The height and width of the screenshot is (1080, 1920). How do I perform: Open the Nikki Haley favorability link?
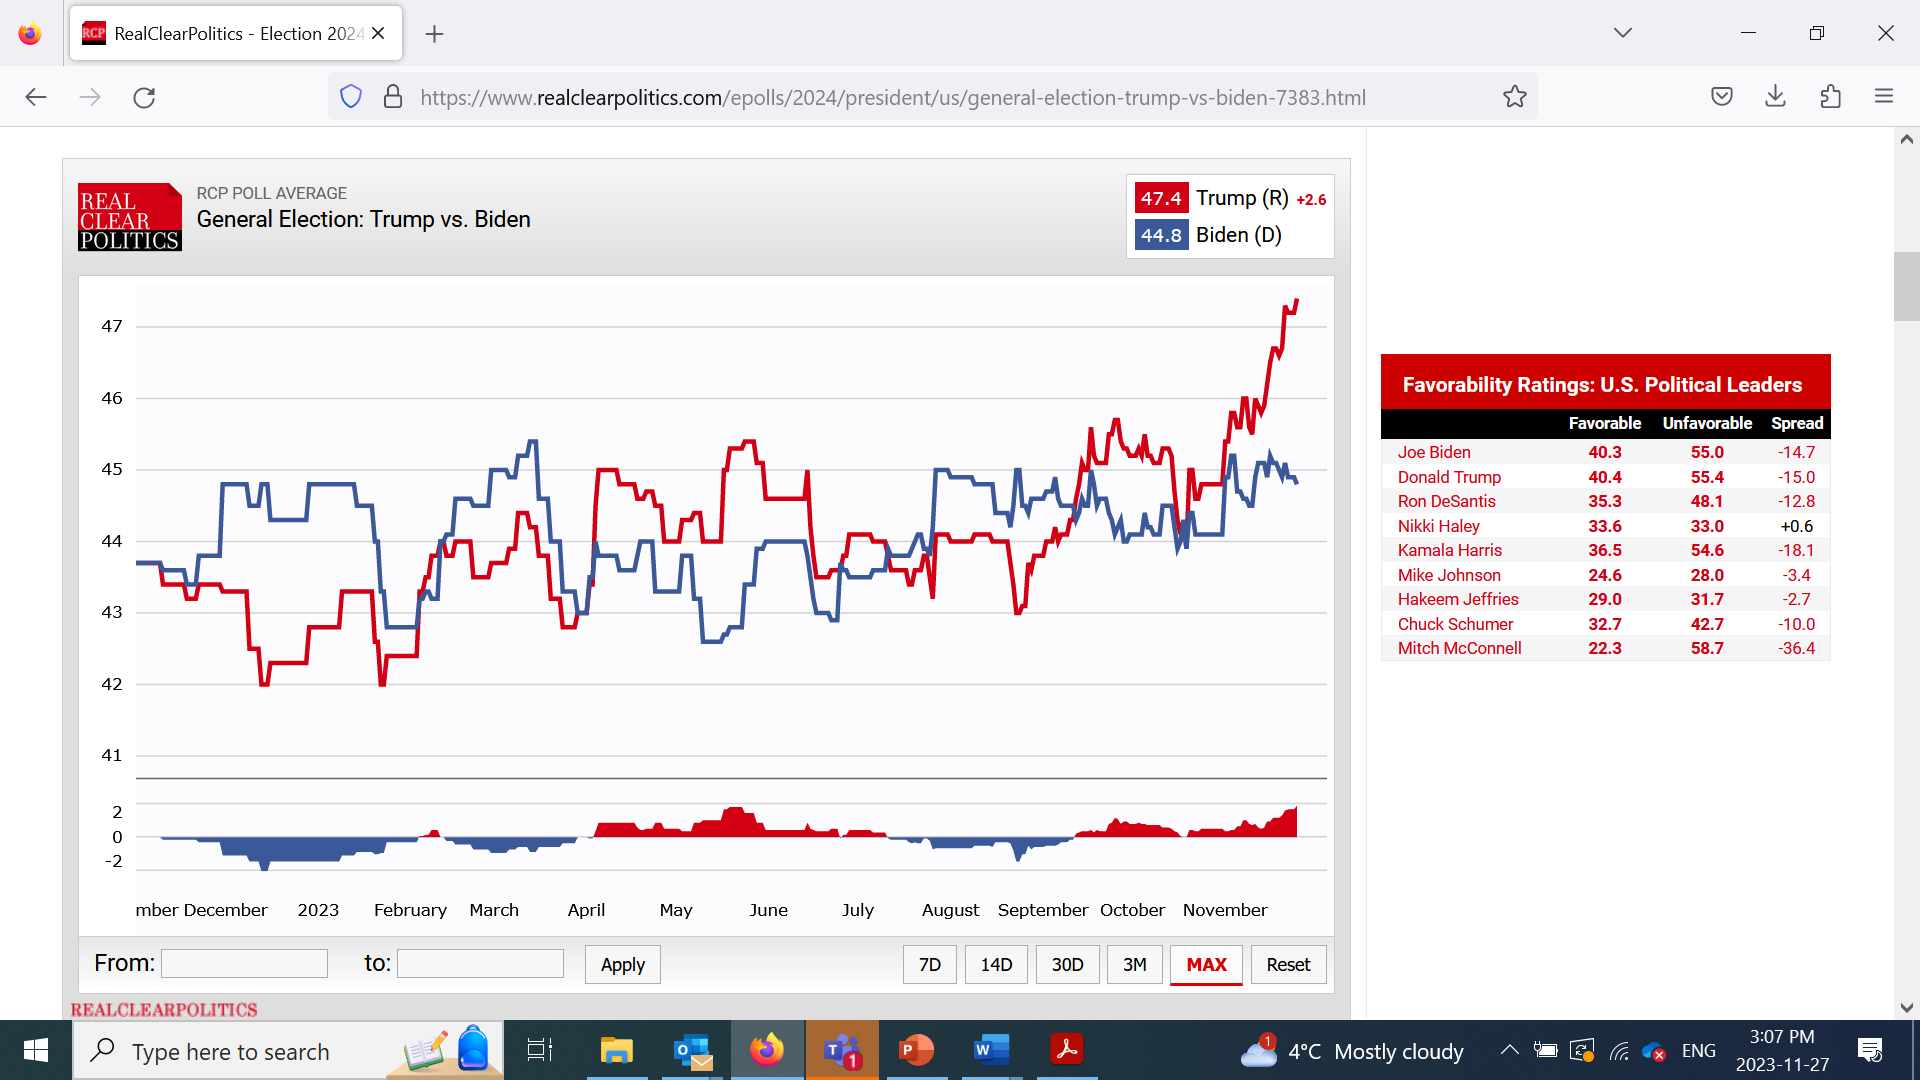(x=1438, y=526)
